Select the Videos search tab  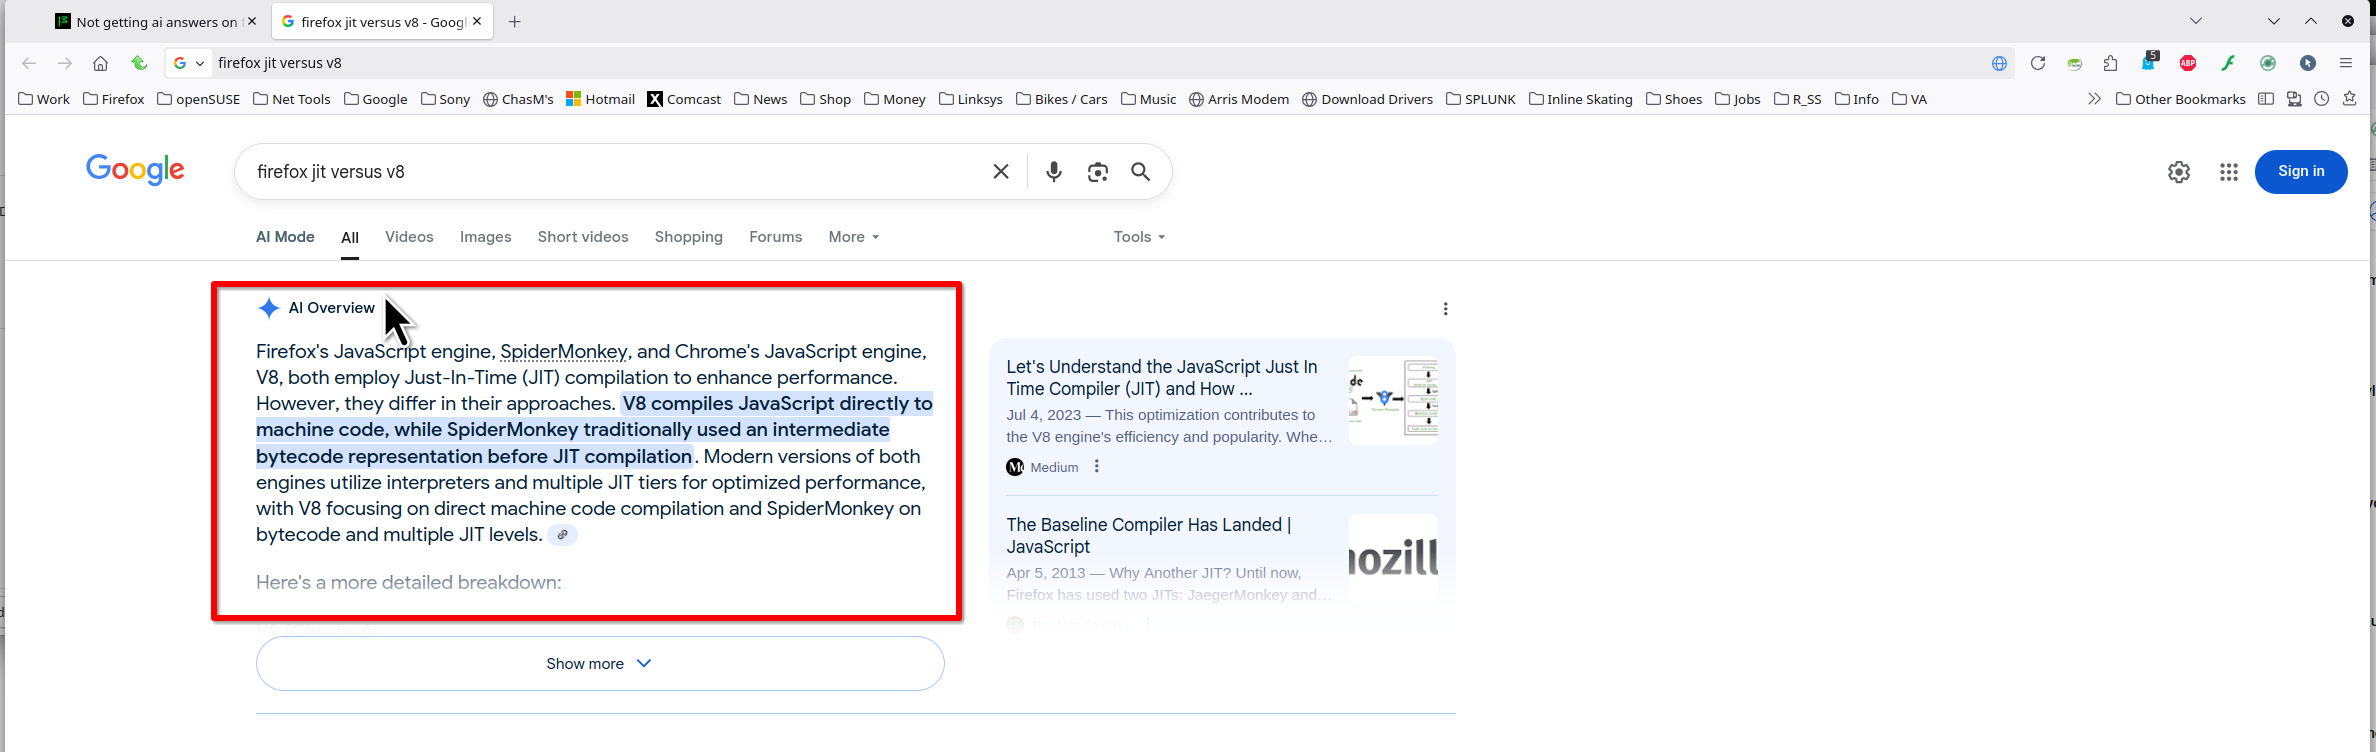(409, 237)
